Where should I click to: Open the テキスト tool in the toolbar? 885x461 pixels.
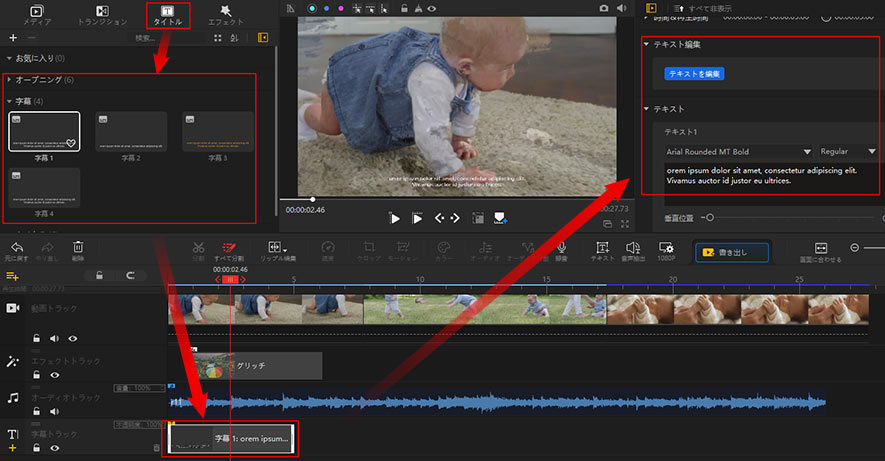602,251
